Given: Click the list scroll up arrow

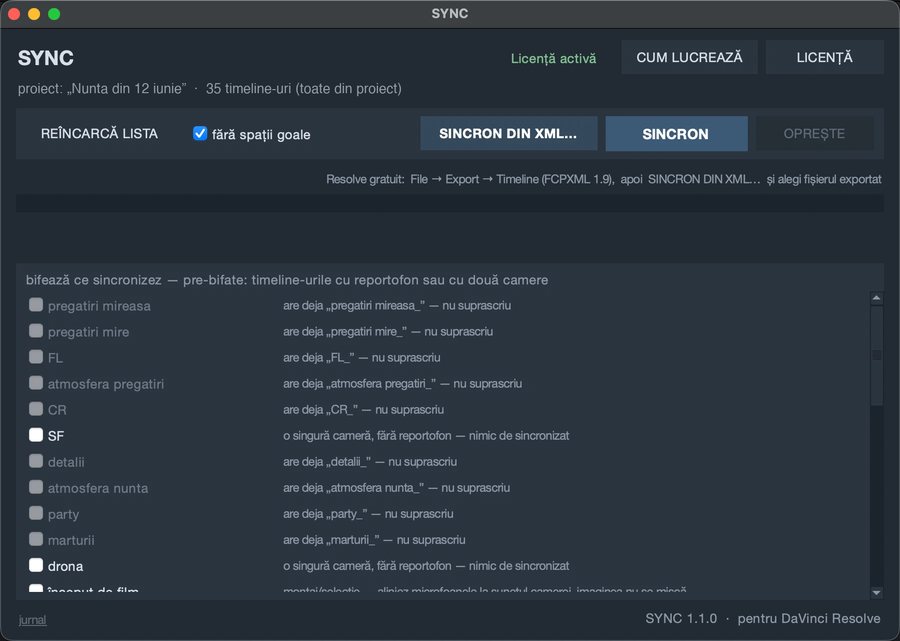Looking at the screenshot, I should point(876,298).
